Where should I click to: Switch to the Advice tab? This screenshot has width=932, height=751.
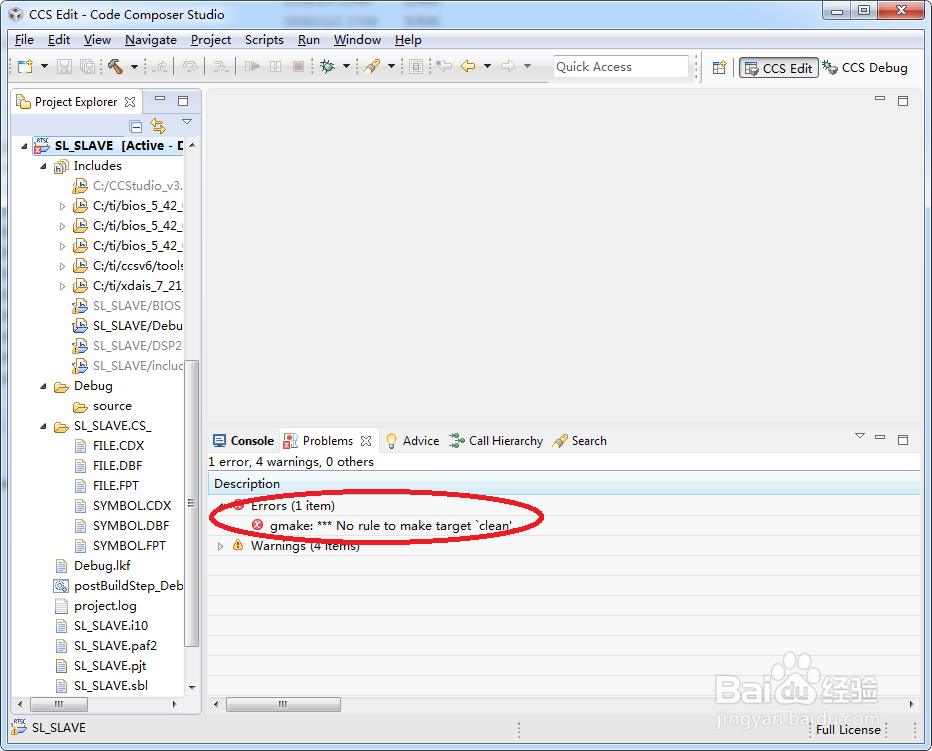point(413,441)
